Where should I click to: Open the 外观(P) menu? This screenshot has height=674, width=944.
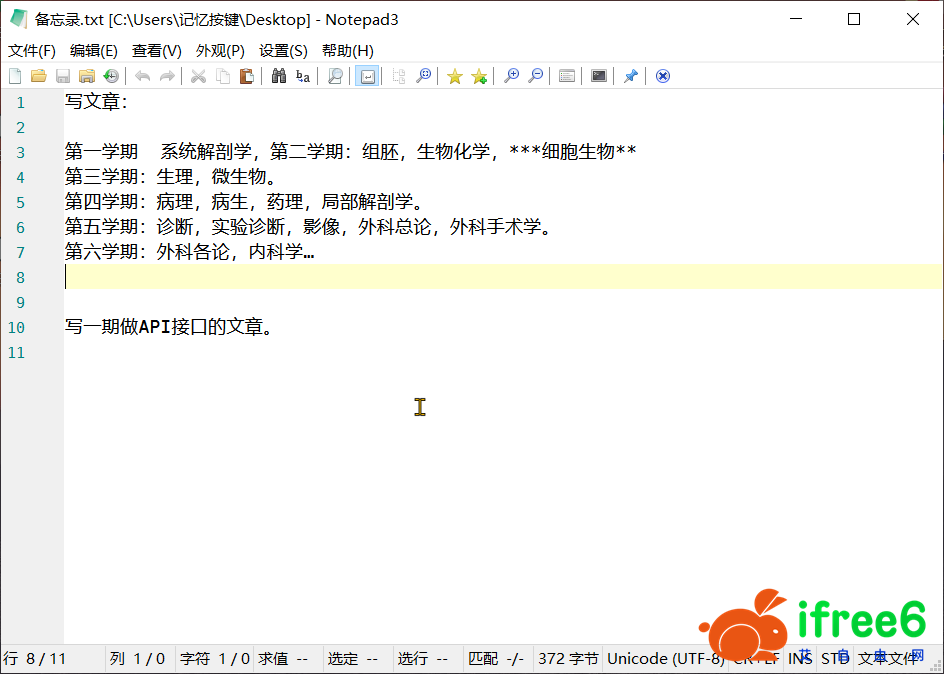point(220,50)
